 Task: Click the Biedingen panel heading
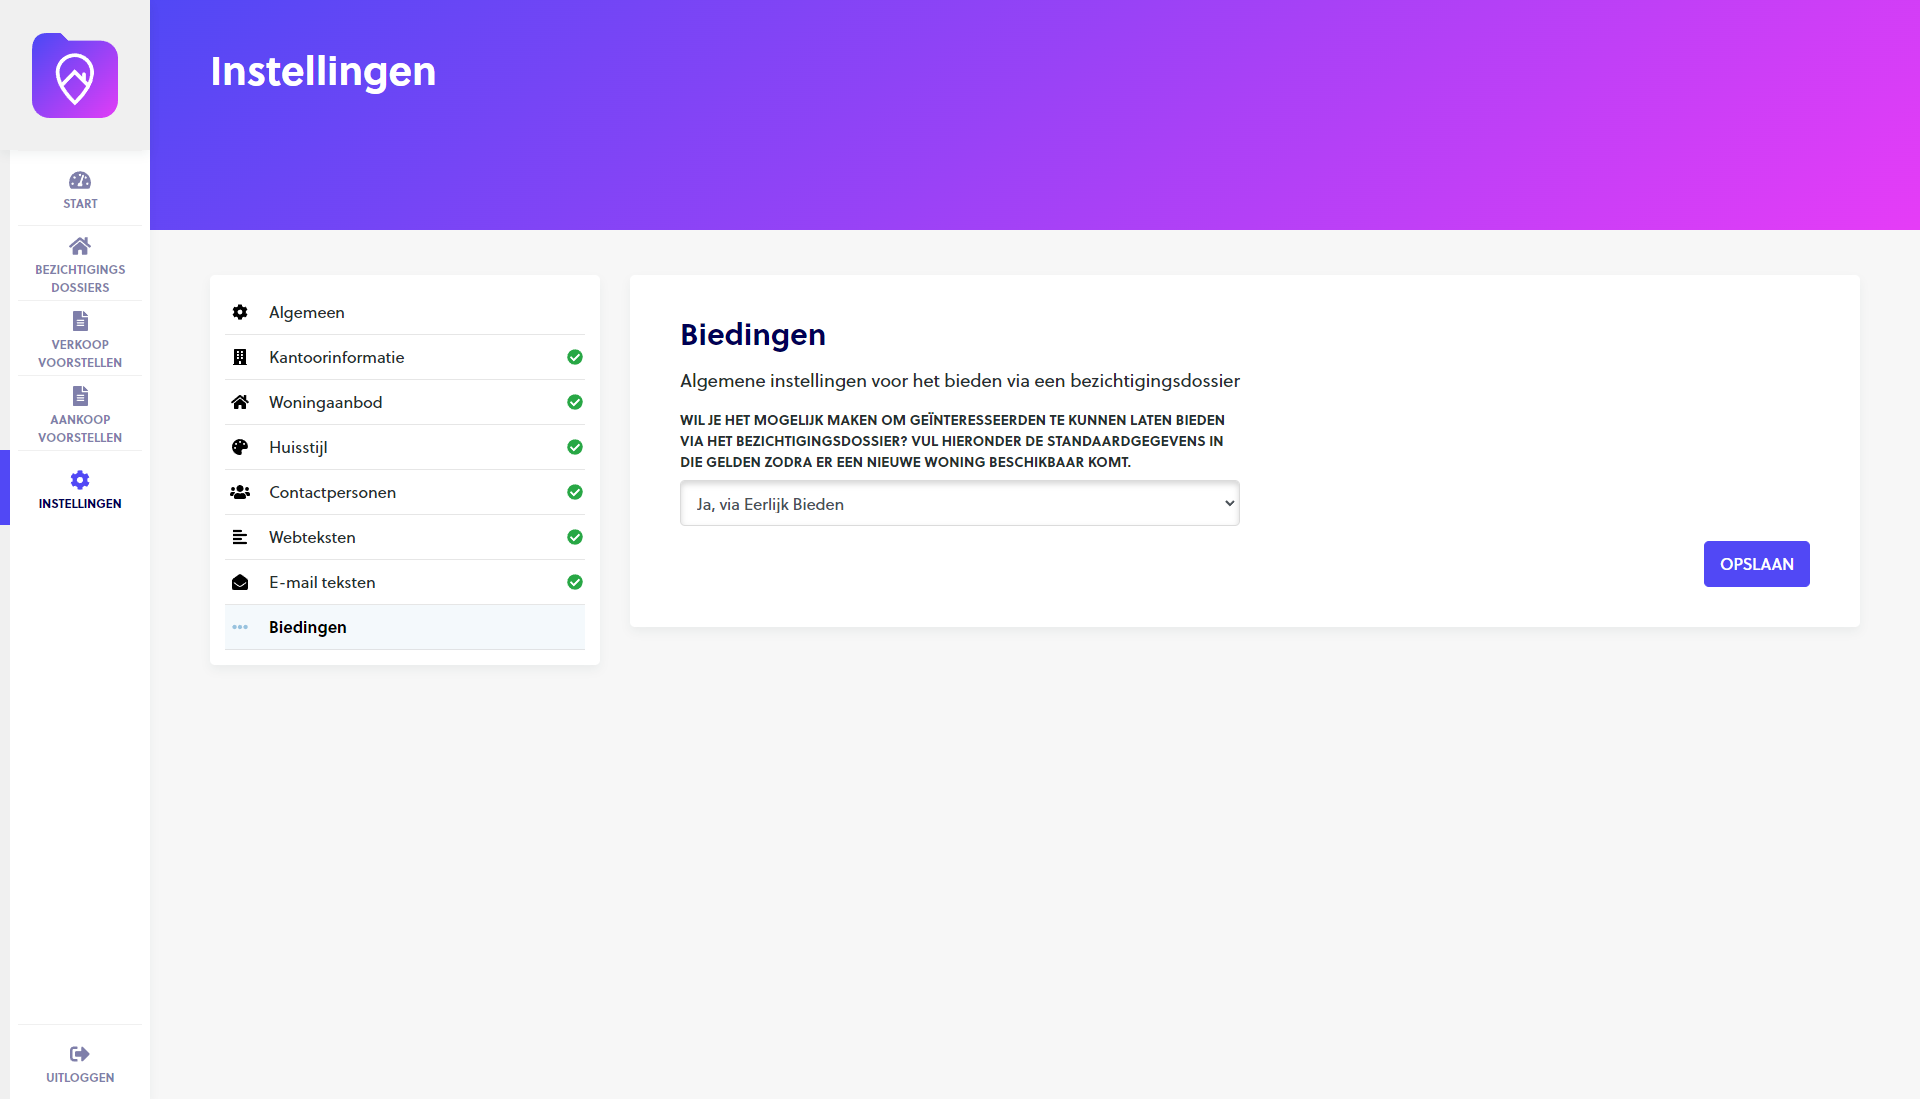coord(753,334)
